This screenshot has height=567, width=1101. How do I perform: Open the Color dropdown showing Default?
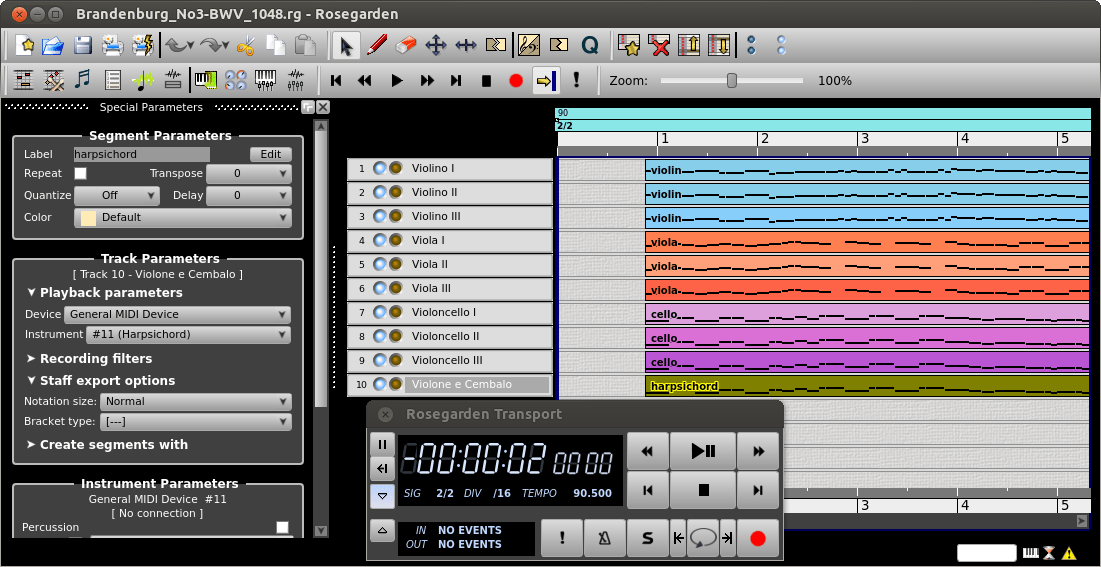183,218
